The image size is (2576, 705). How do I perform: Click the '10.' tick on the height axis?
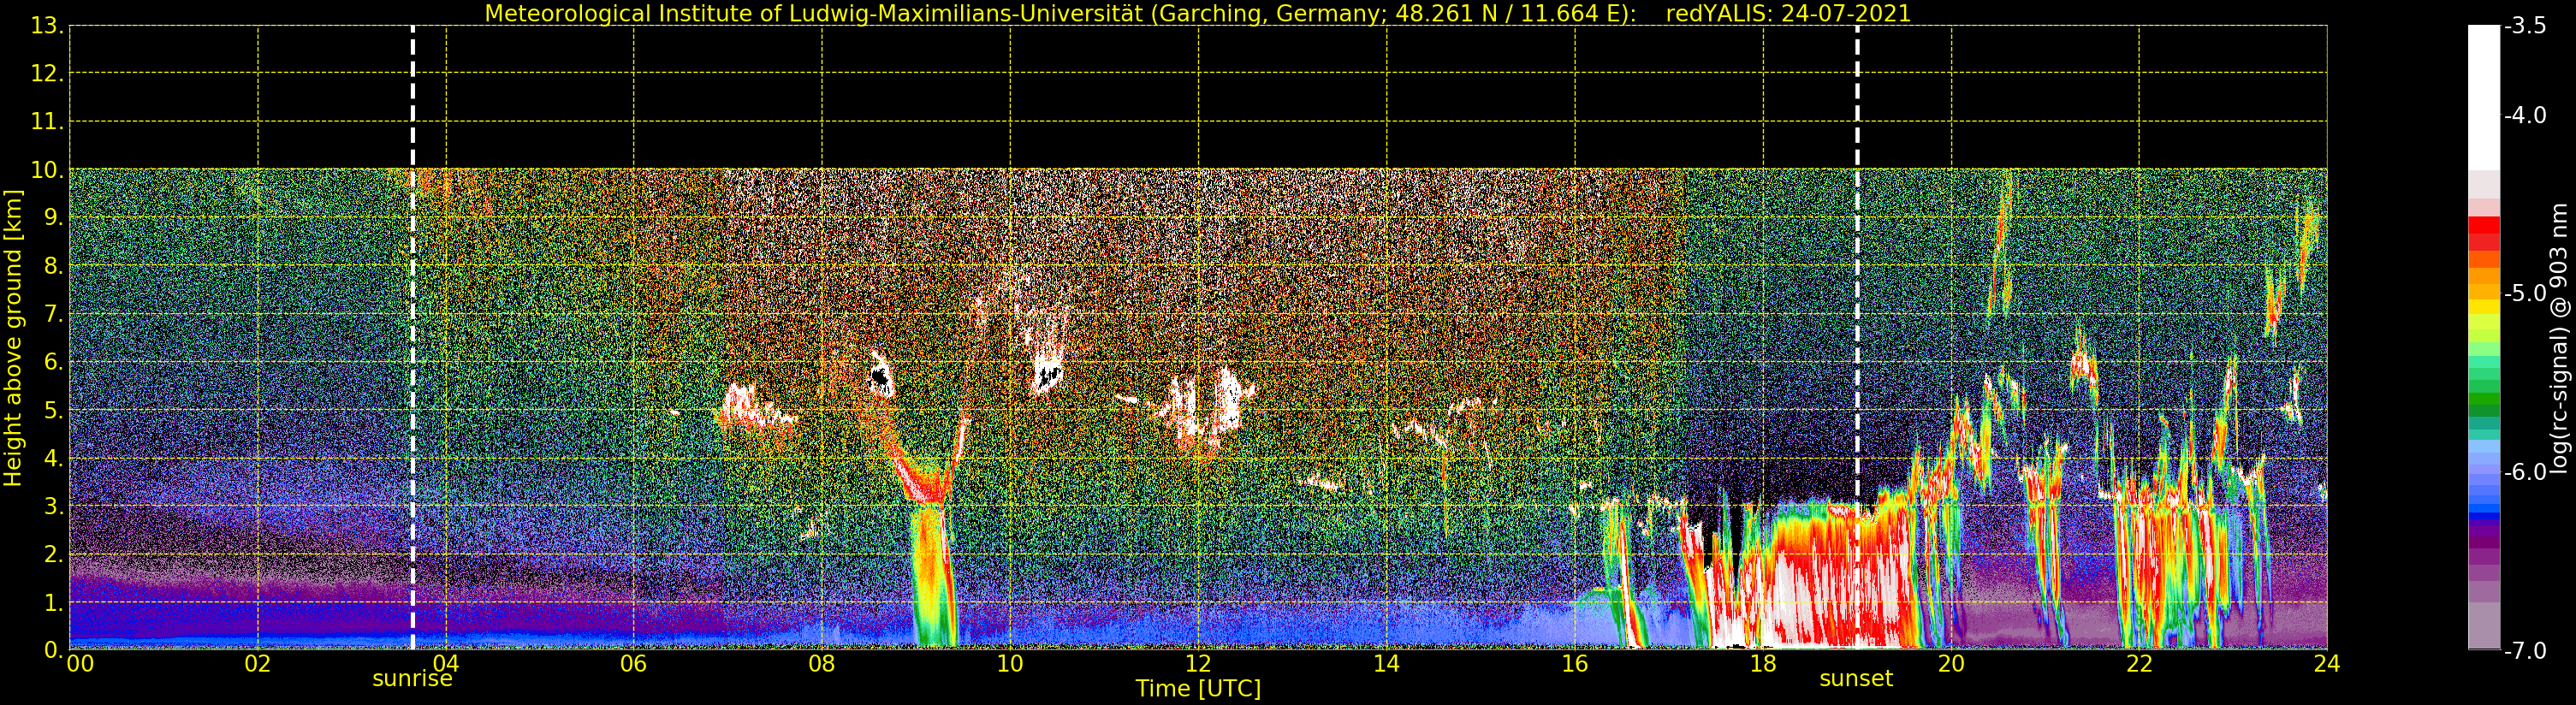click(47, 170)
